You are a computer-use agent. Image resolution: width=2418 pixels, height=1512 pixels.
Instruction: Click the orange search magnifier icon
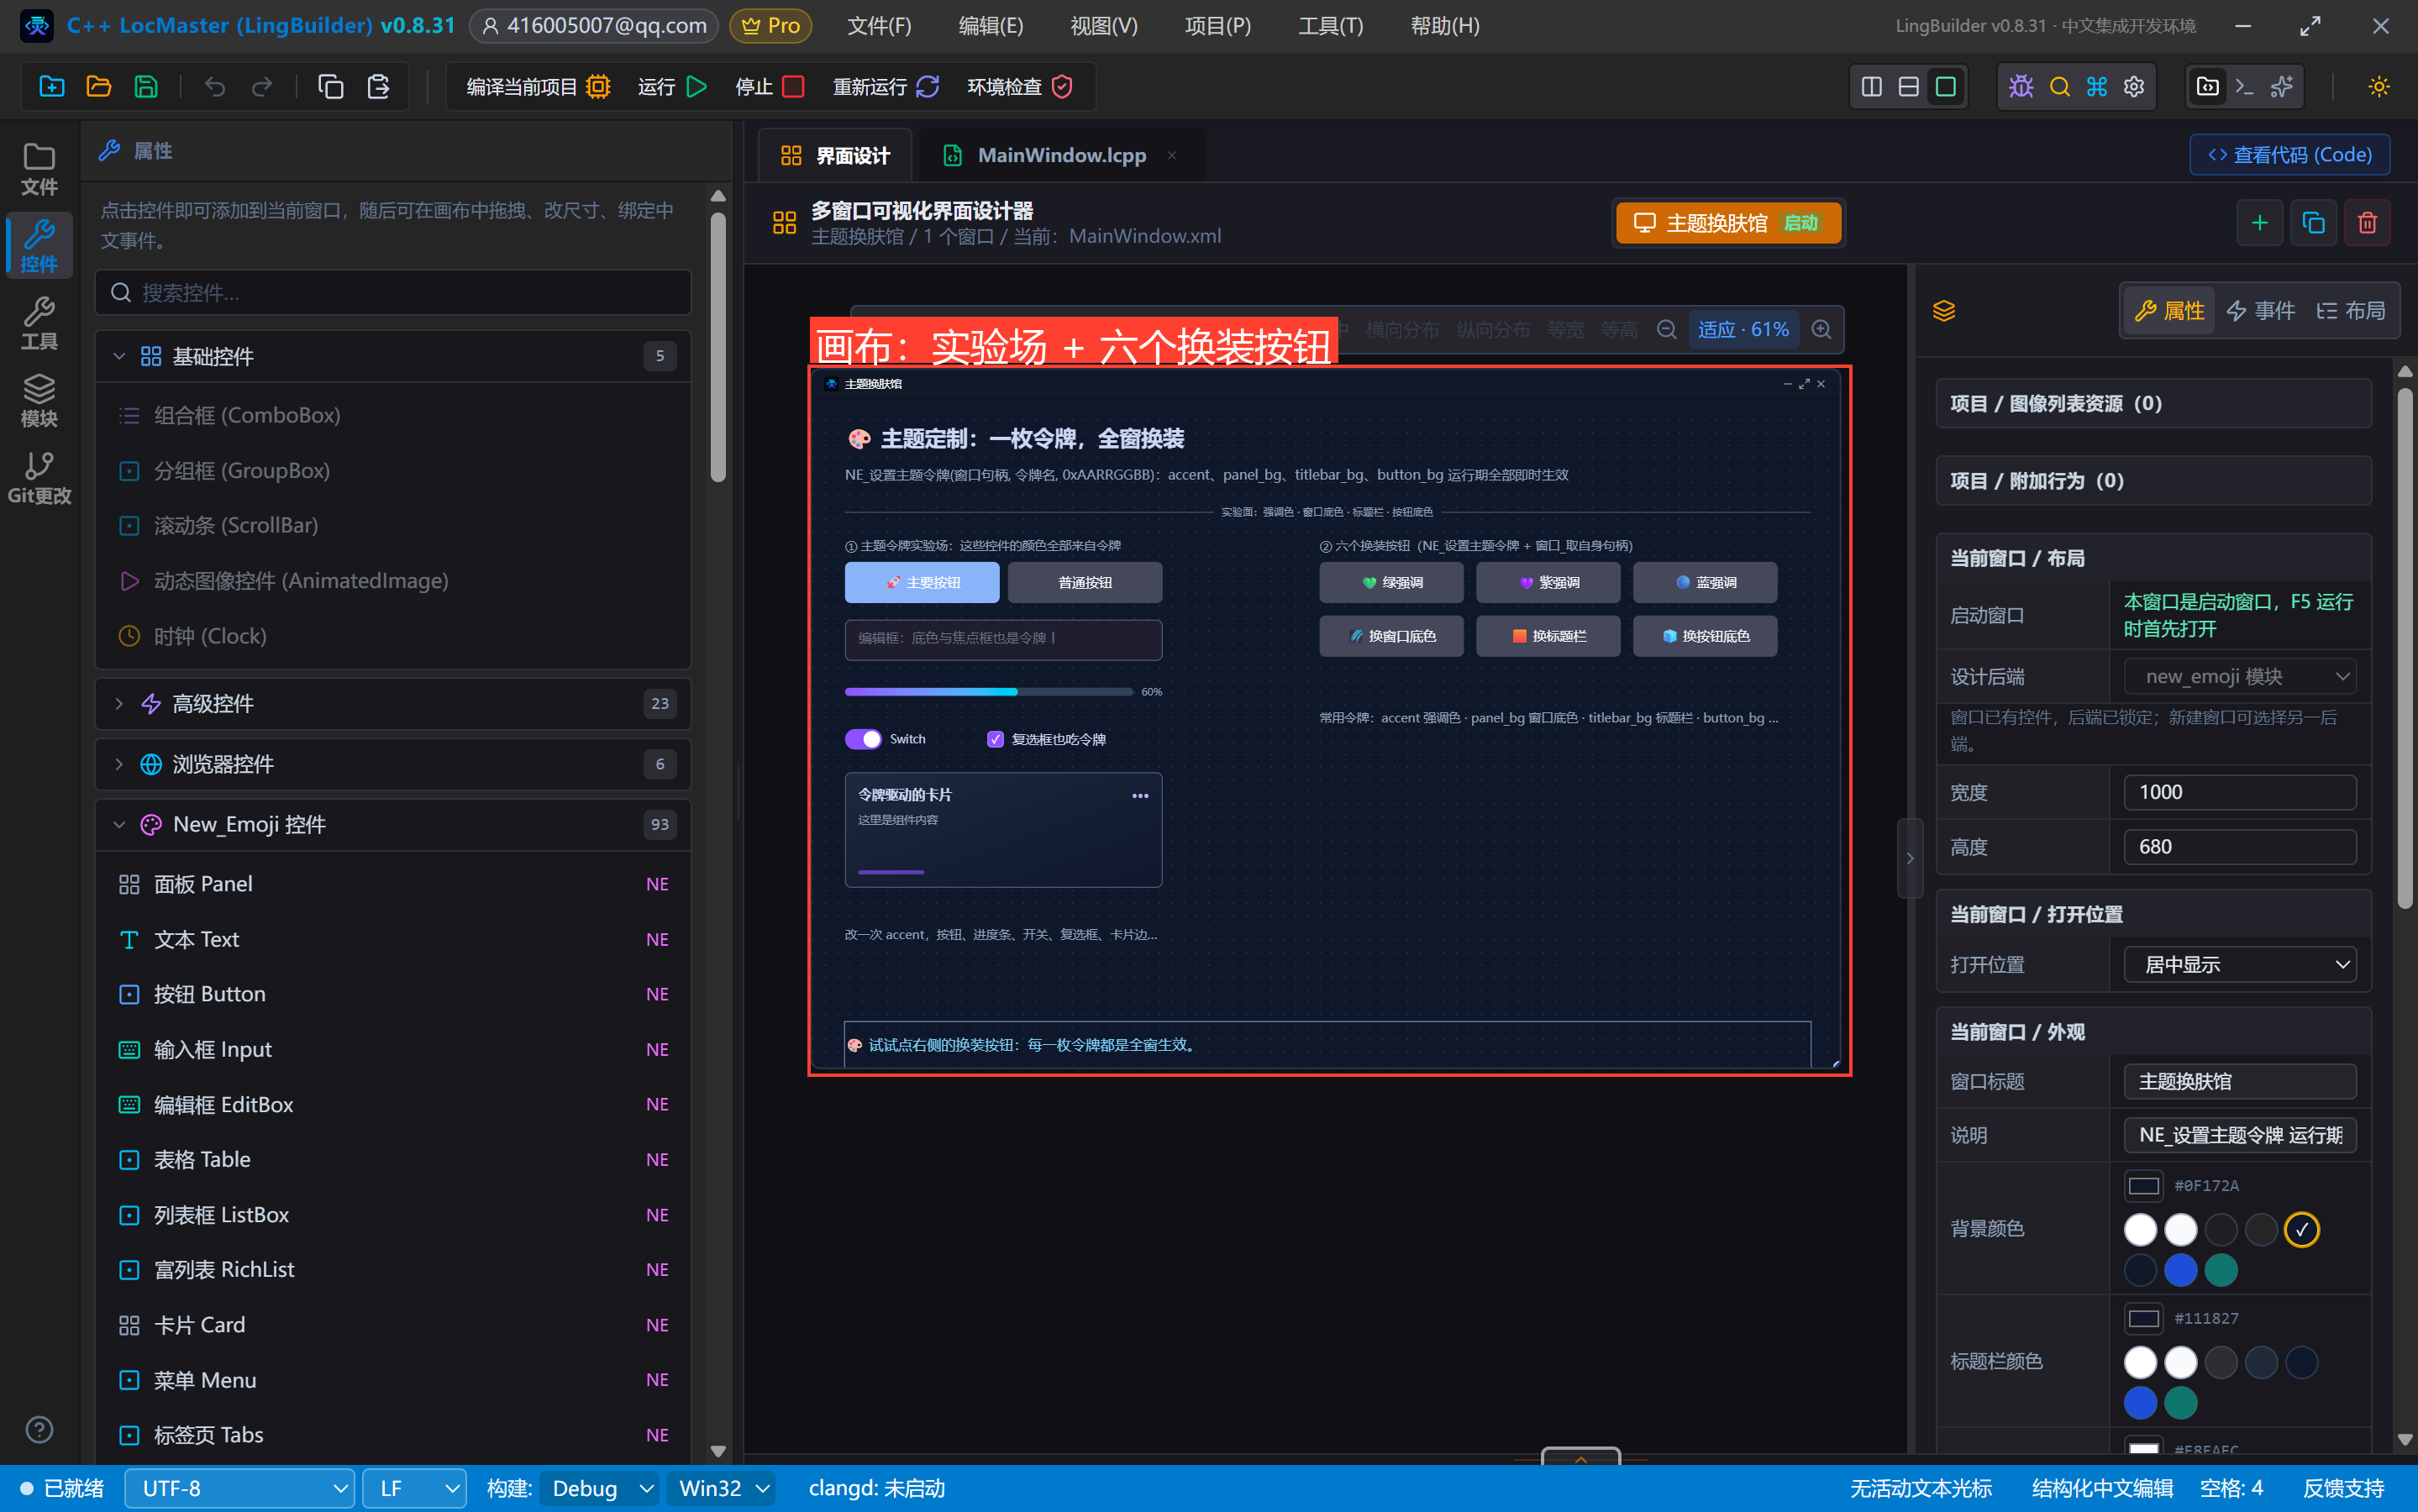click(x=2059, y=87)
